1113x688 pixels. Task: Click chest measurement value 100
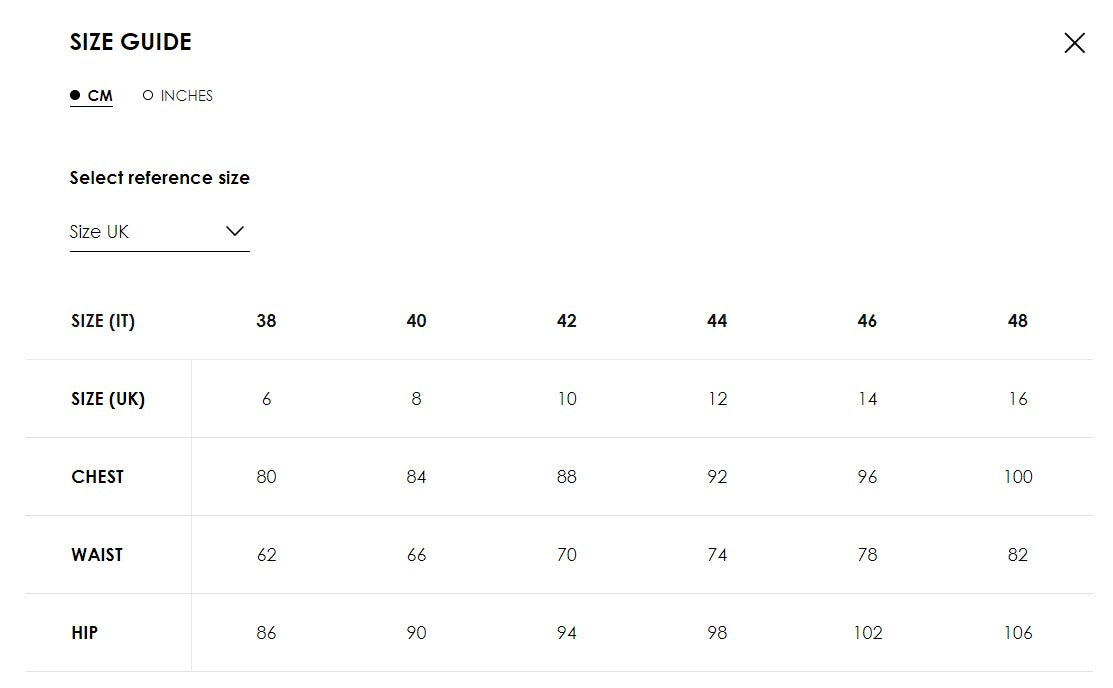[x=1017, y=477]
